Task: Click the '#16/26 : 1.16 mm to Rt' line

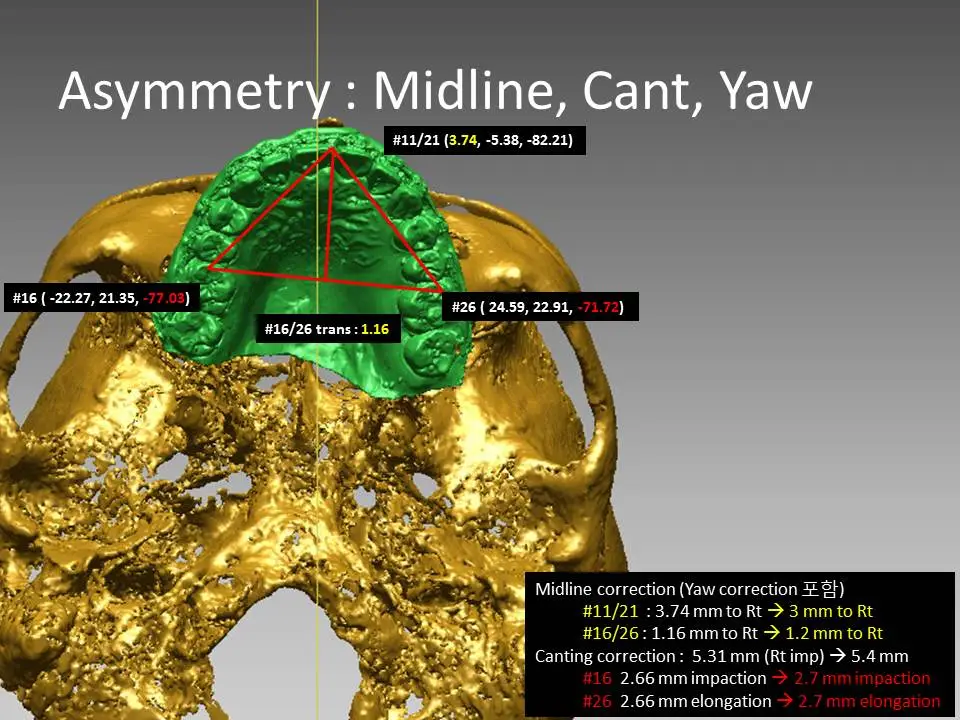Action: click(732, 633)
